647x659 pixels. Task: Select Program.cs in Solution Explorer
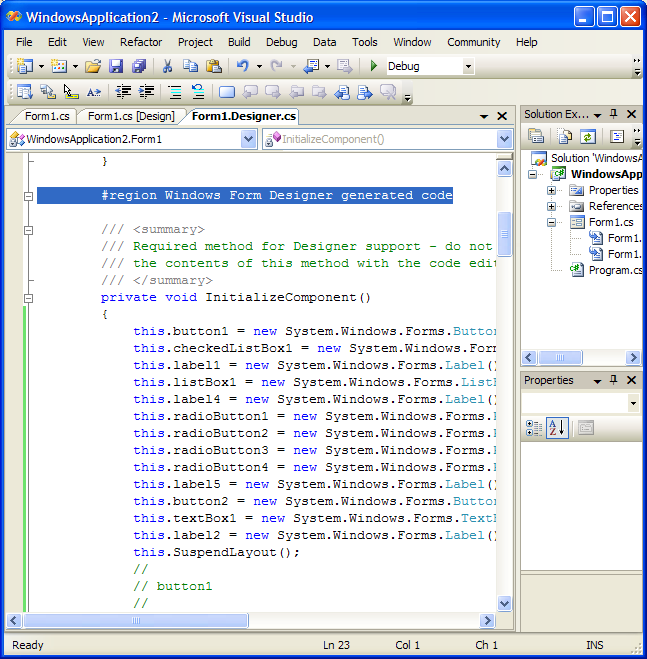615,270
